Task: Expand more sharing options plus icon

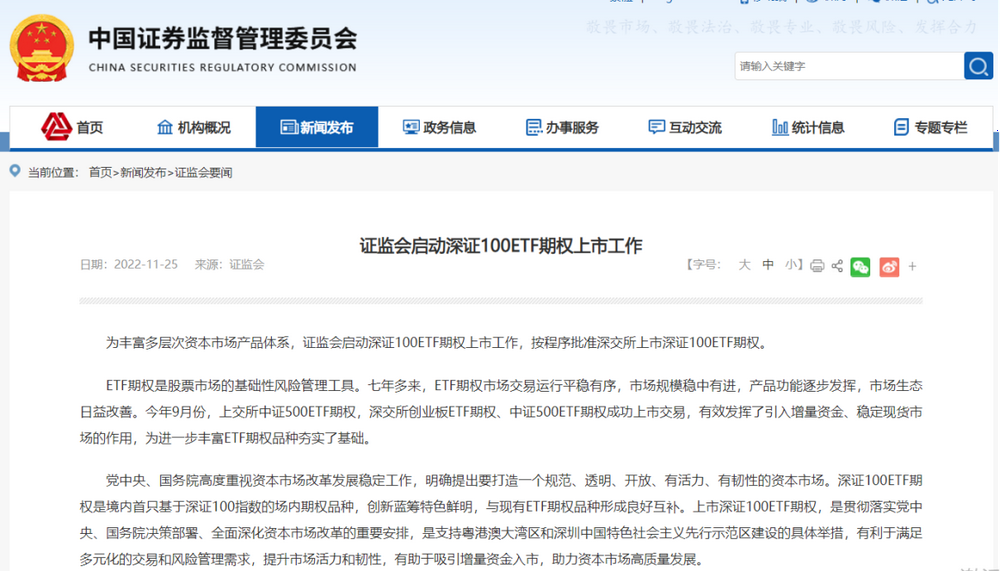Action: pyautogui.click(x=913, y=267)
